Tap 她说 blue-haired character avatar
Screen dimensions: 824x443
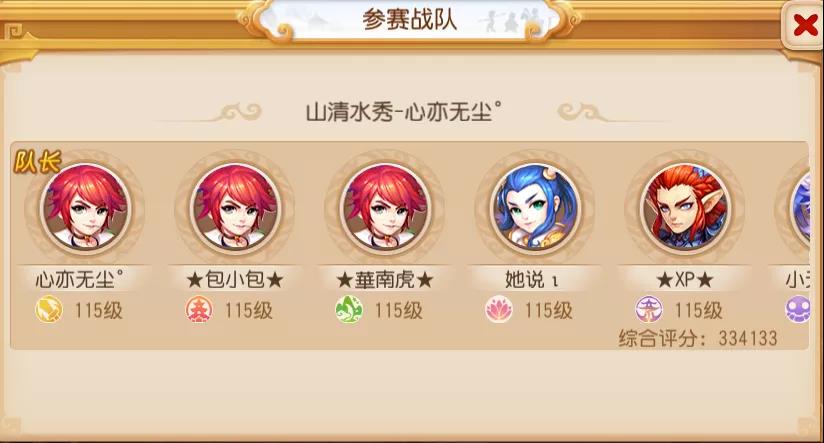[535, 209]
